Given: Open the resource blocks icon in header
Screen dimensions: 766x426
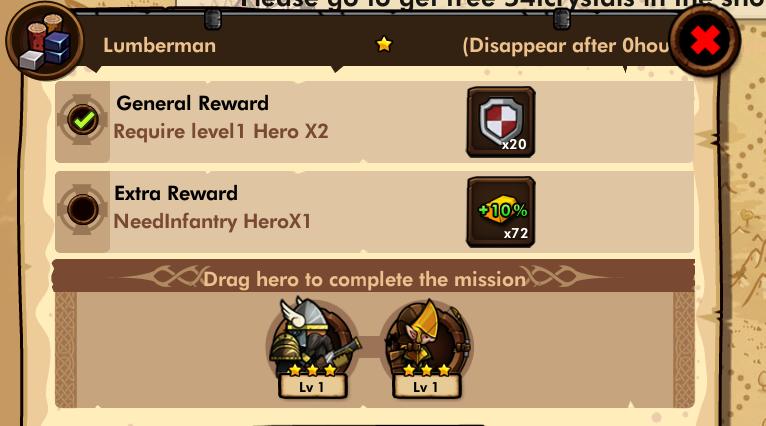Looking at the screenshot, I should point(44,41).
